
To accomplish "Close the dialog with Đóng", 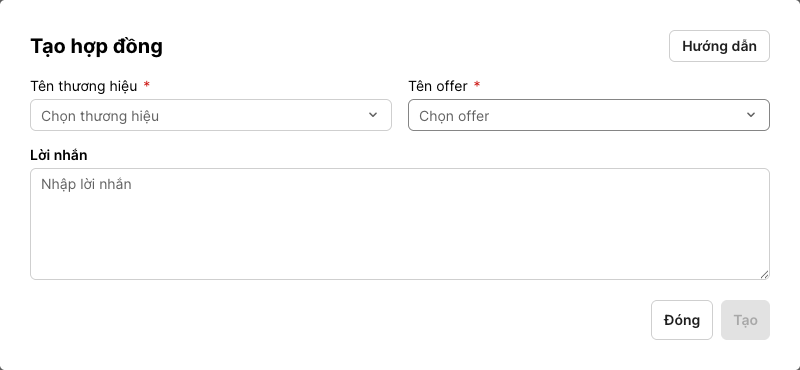I will click(x=682, y=320).
